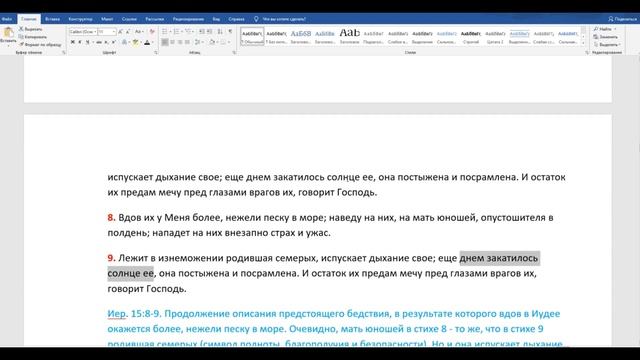Switch to the Ссылки ribbon tab
The height and width of the screenshot is (360, 640).
pyautogui.click(x=129, y=19)
